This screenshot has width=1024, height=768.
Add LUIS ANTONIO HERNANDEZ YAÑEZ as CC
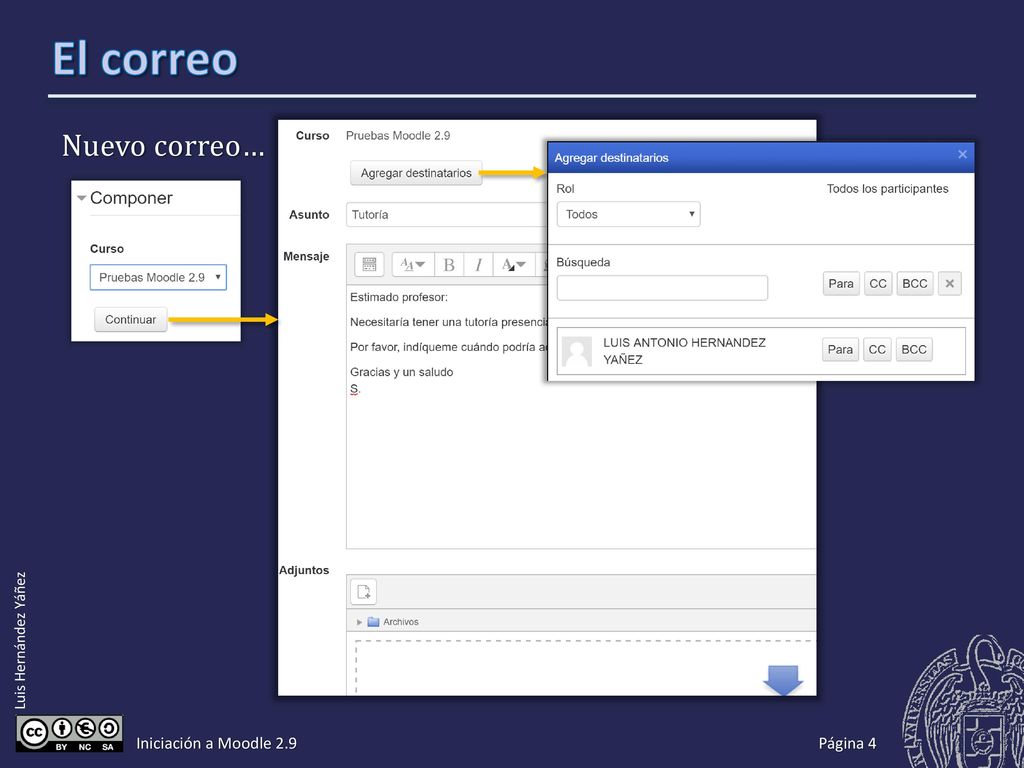point(877,349)
